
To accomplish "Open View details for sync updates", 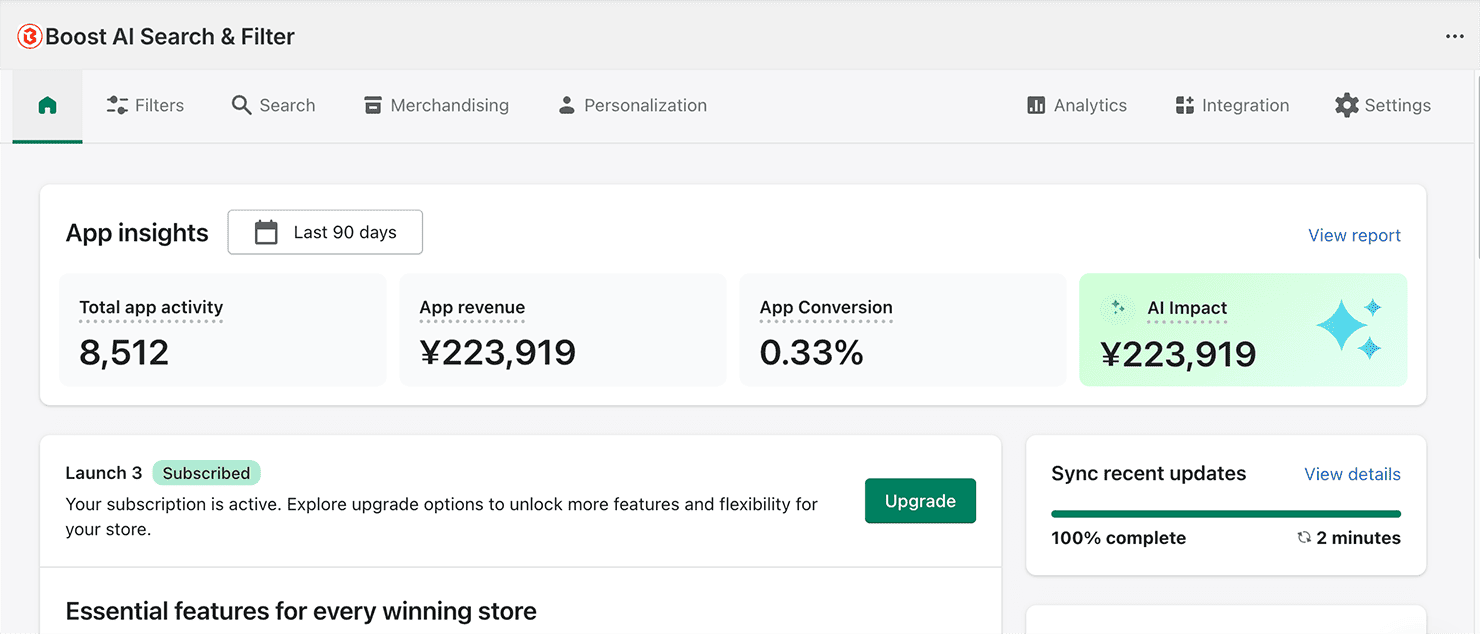I will tap(1352, 474).
